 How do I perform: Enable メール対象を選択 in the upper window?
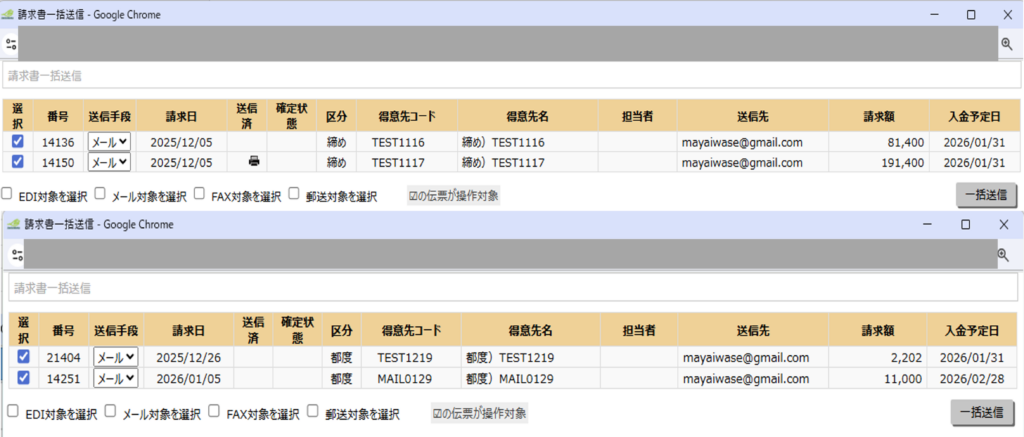coord(101,194)
